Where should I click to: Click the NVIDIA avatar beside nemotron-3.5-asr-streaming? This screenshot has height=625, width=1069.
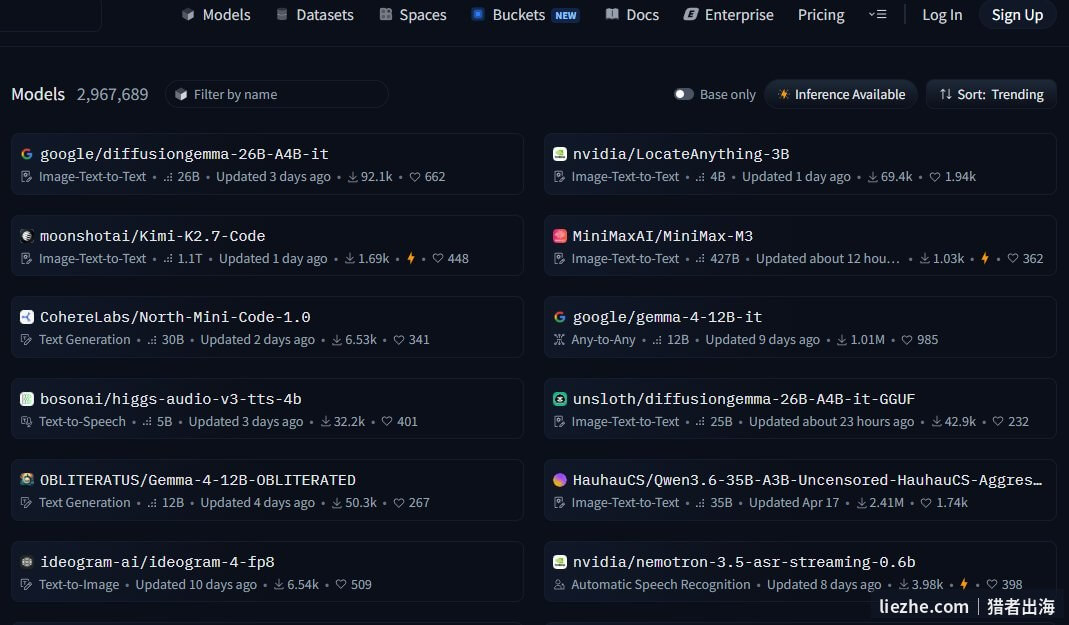(560, 562)
